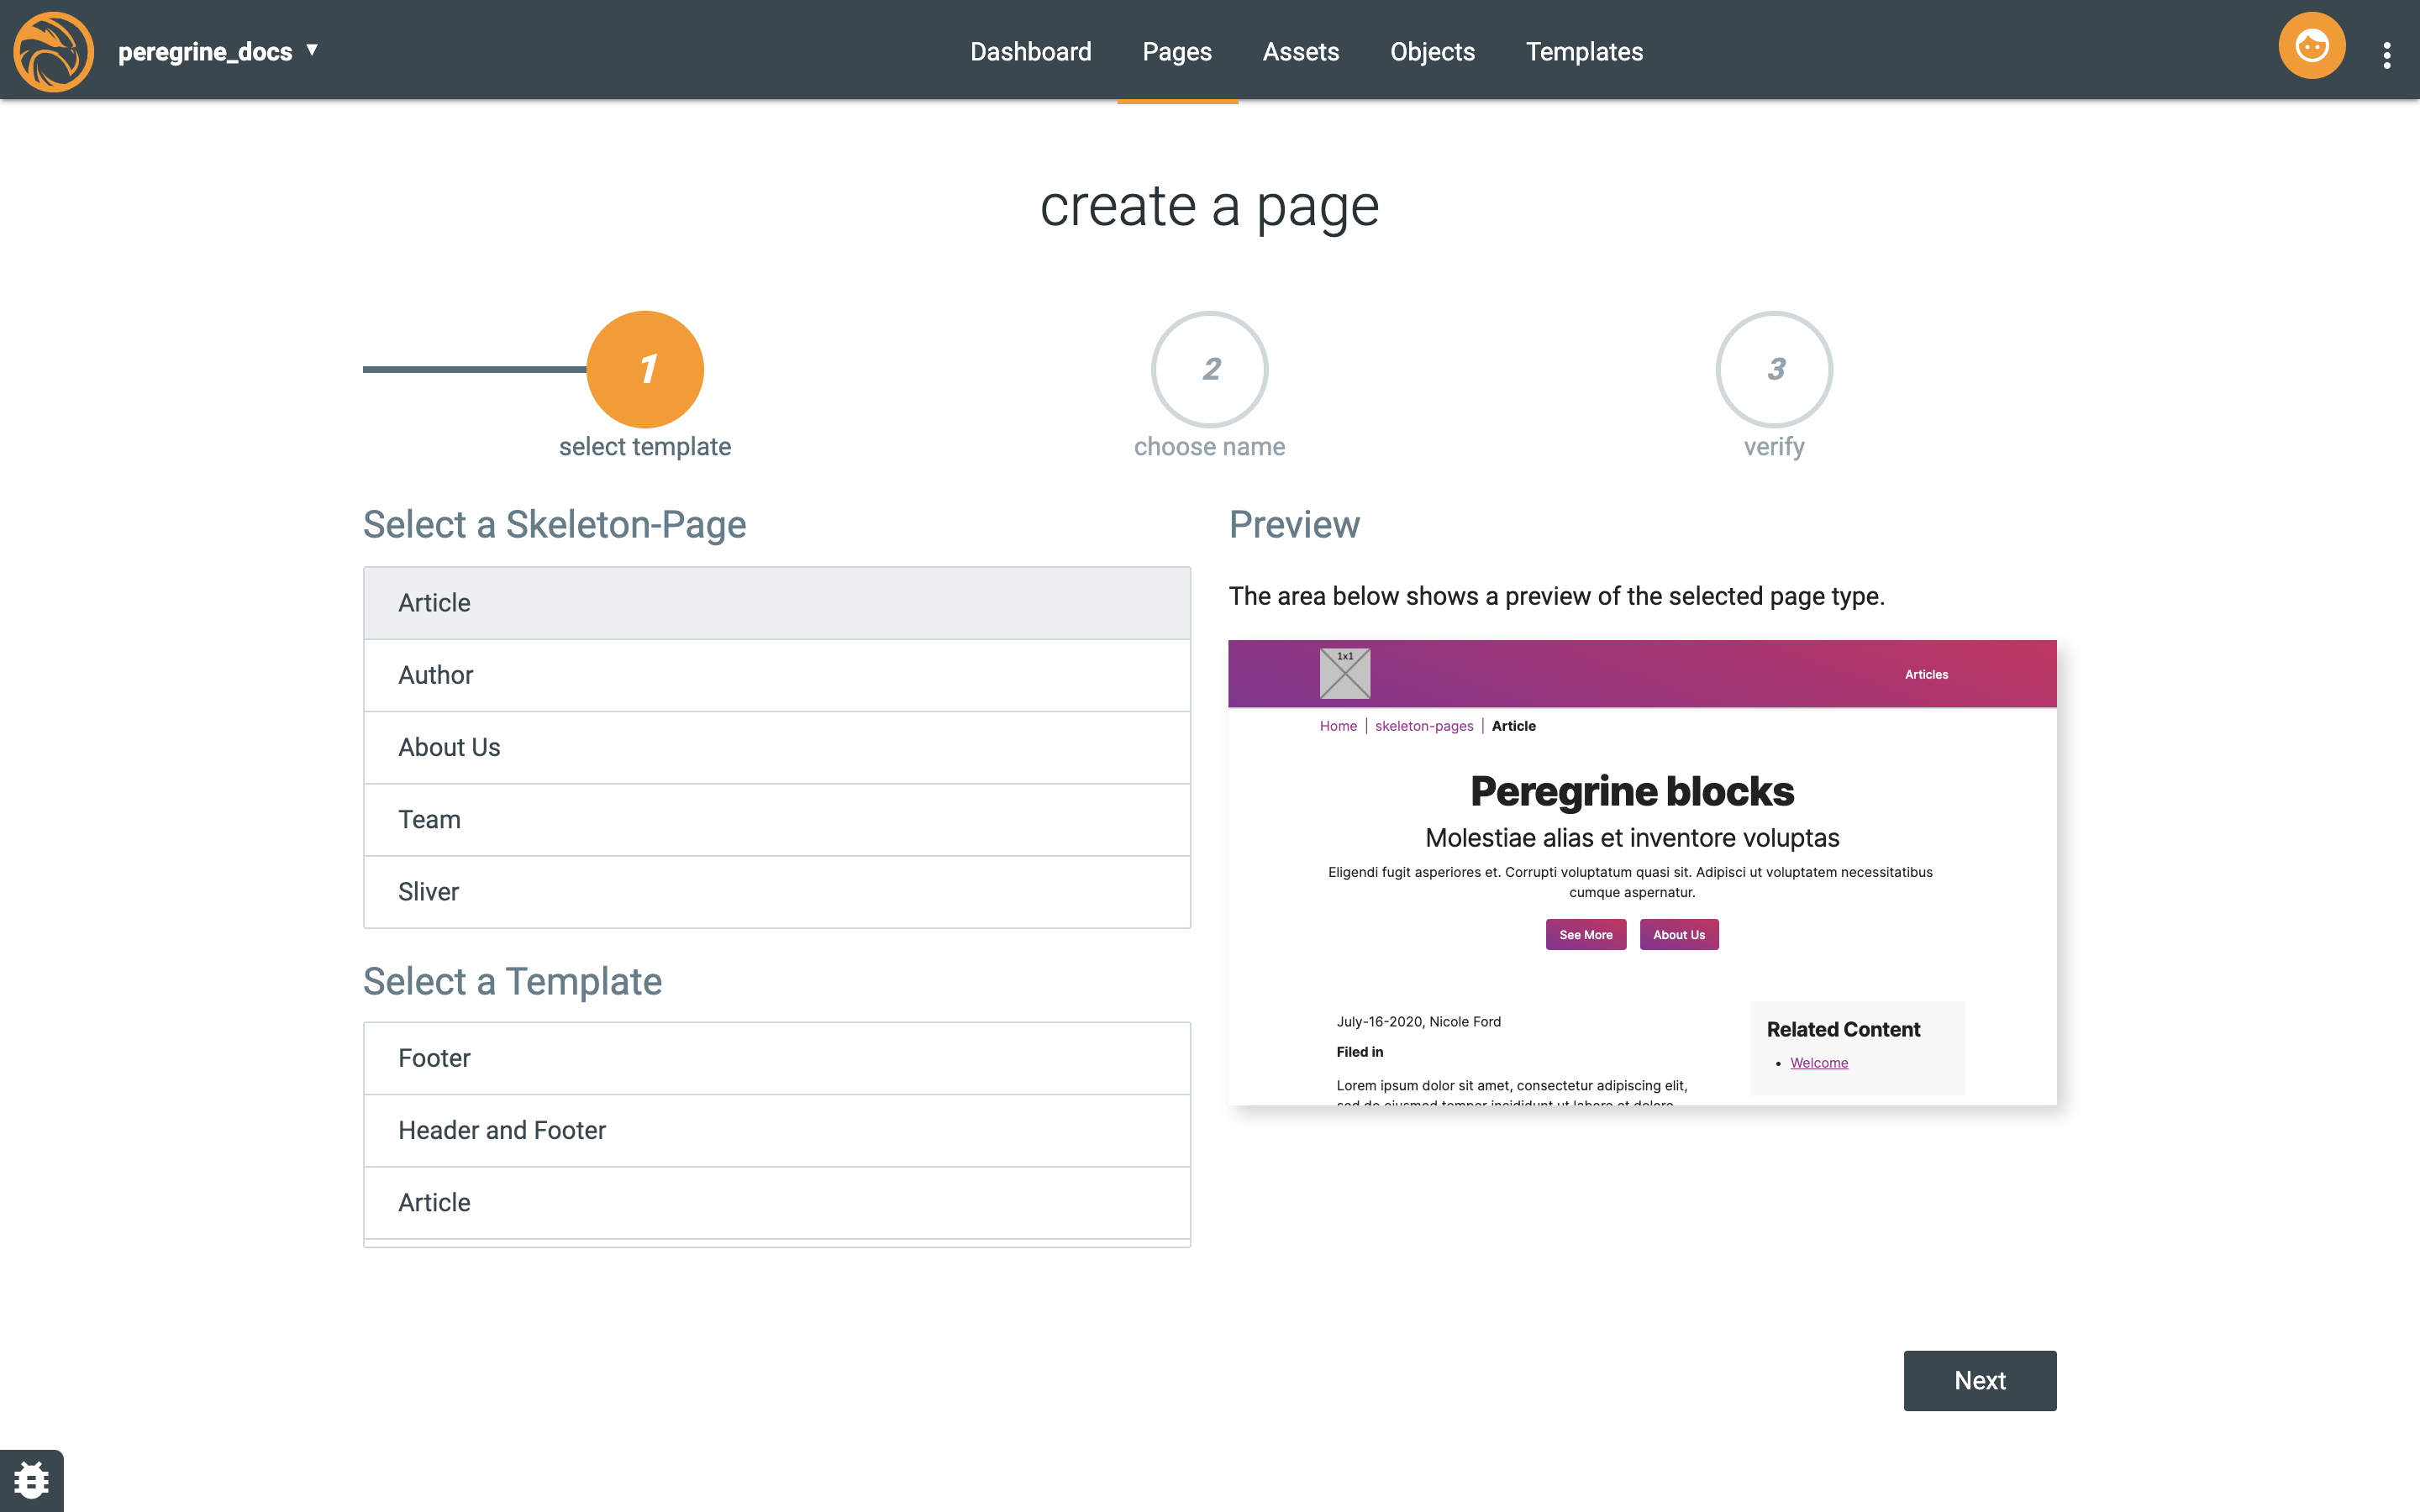The width and height of the screenshot is (2420, 1512).
Task: Select the Author skeleton page
Action: click(776, 675)
